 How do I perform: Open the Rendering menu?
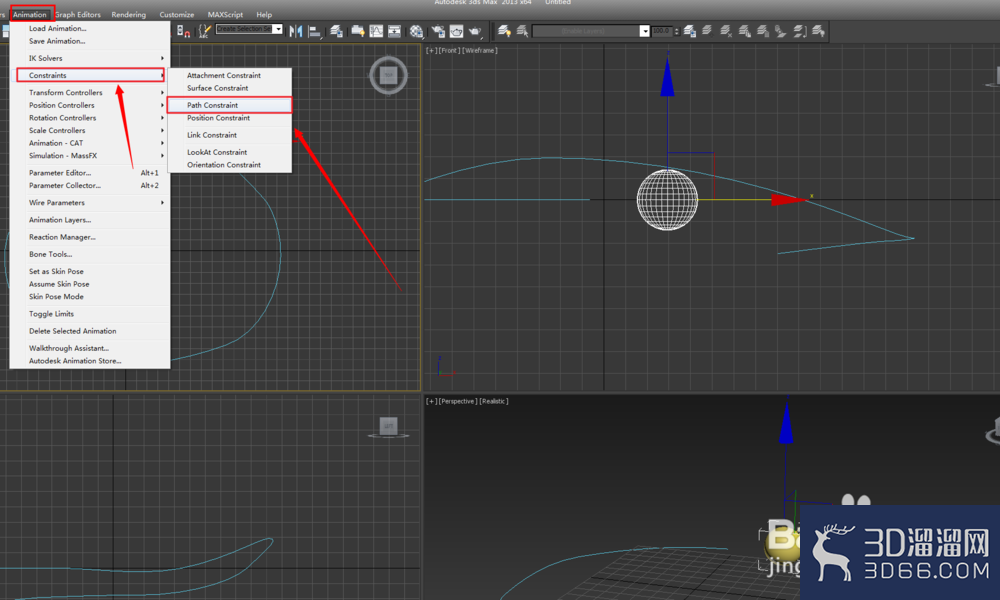tap(128, 14)
